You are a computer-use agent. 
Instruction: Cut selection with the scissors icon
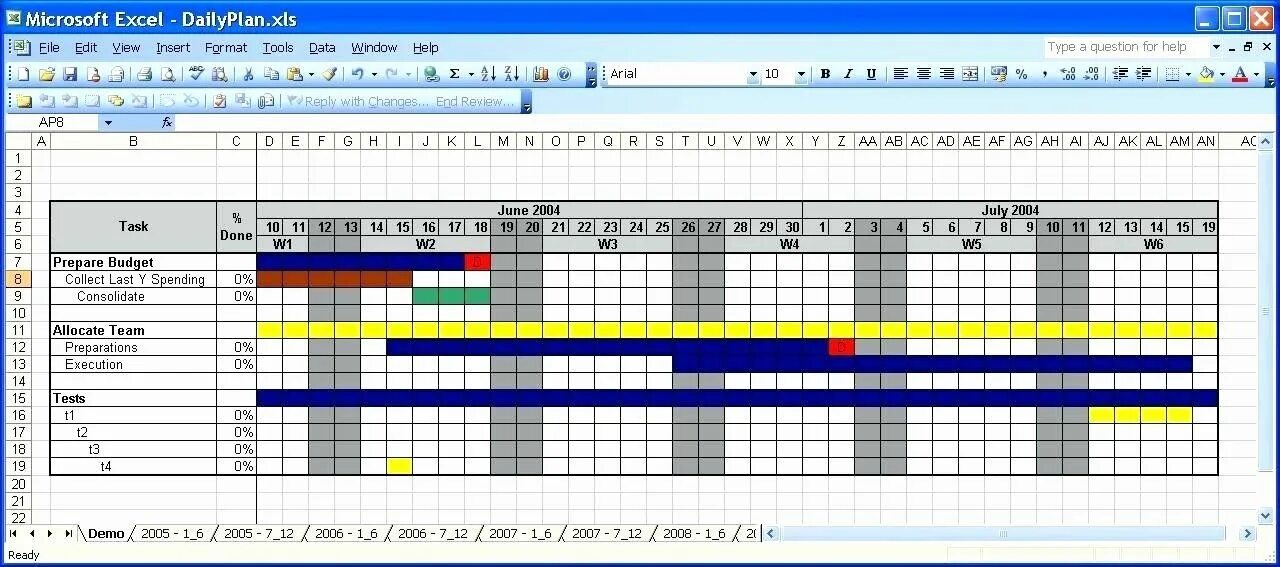pos(248,74)
